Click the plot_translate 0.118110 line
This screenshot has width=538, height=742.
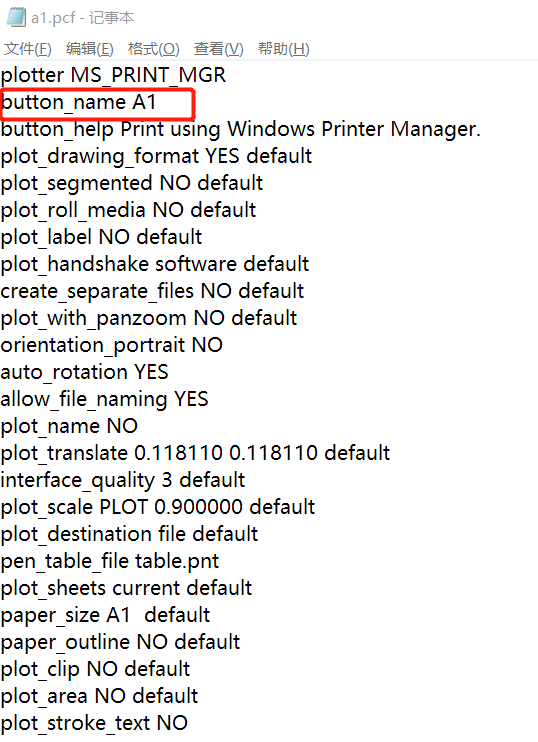[x=195, y=453]
